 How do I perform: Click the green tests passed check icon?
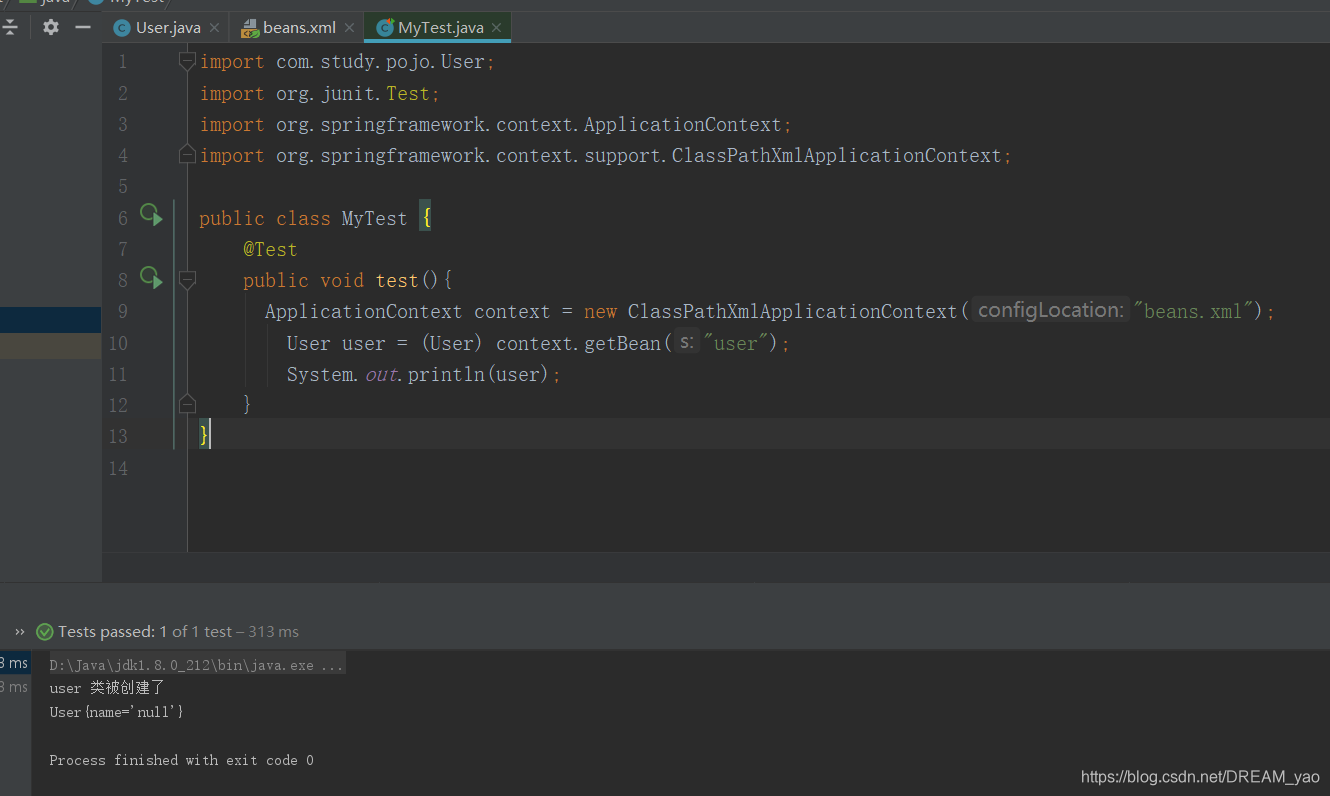pyautogui.click(x=44, y=632)
